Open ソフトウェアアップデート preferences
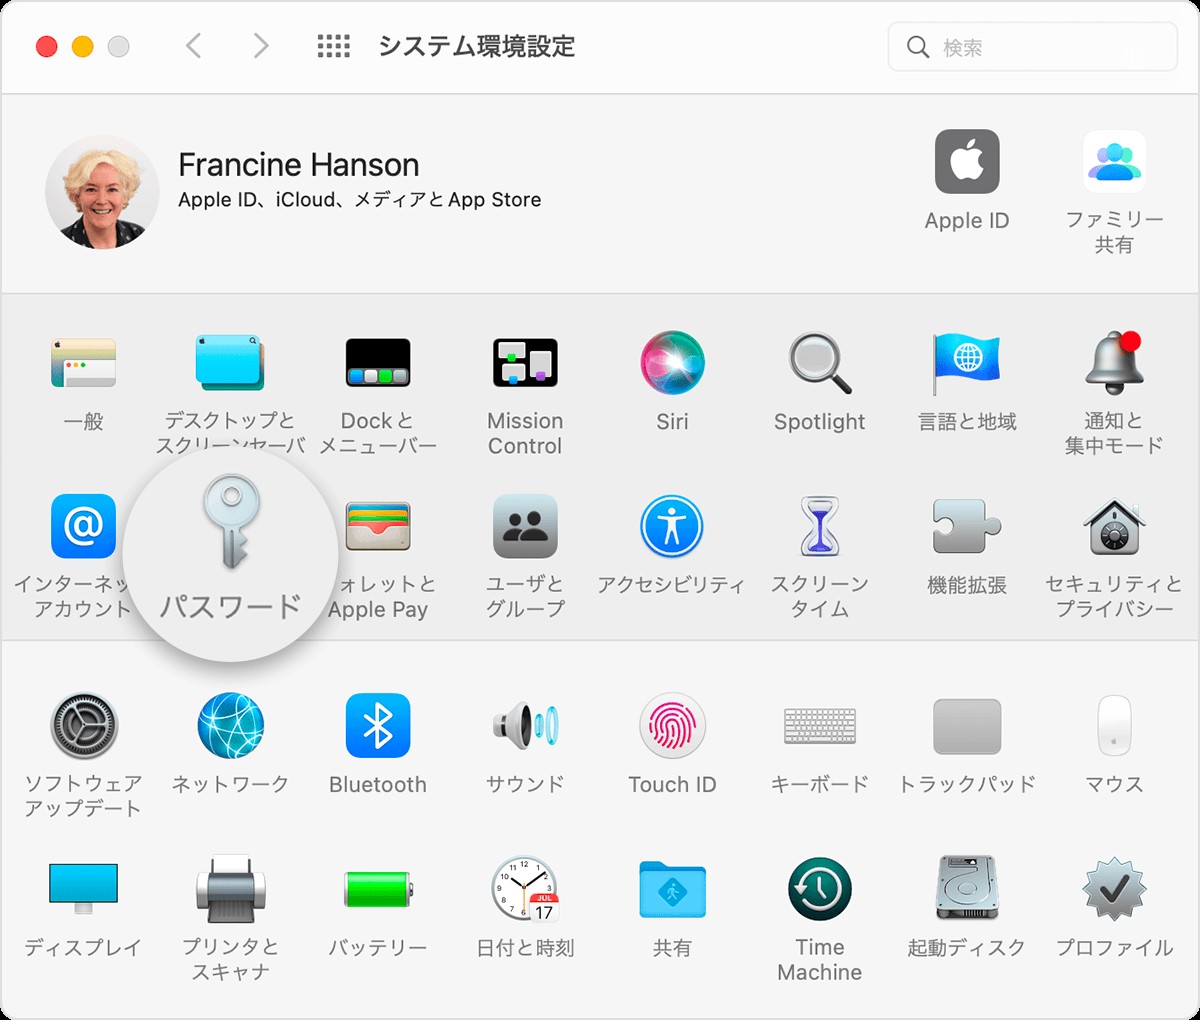Screen dimensions: 1200x1020 (84, 726)
